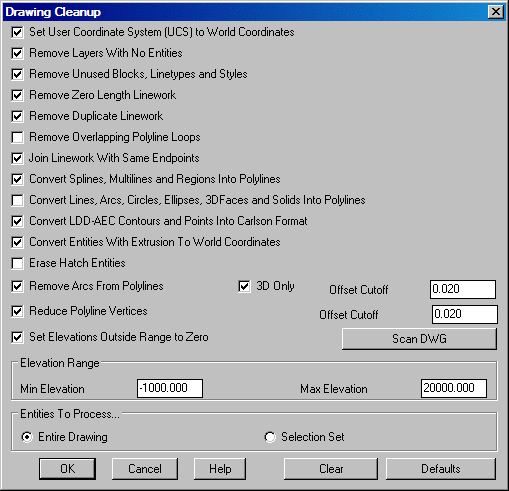Clear all options with Clear button
This screenshot has height=491, width=509.
(x=331, y=469)
